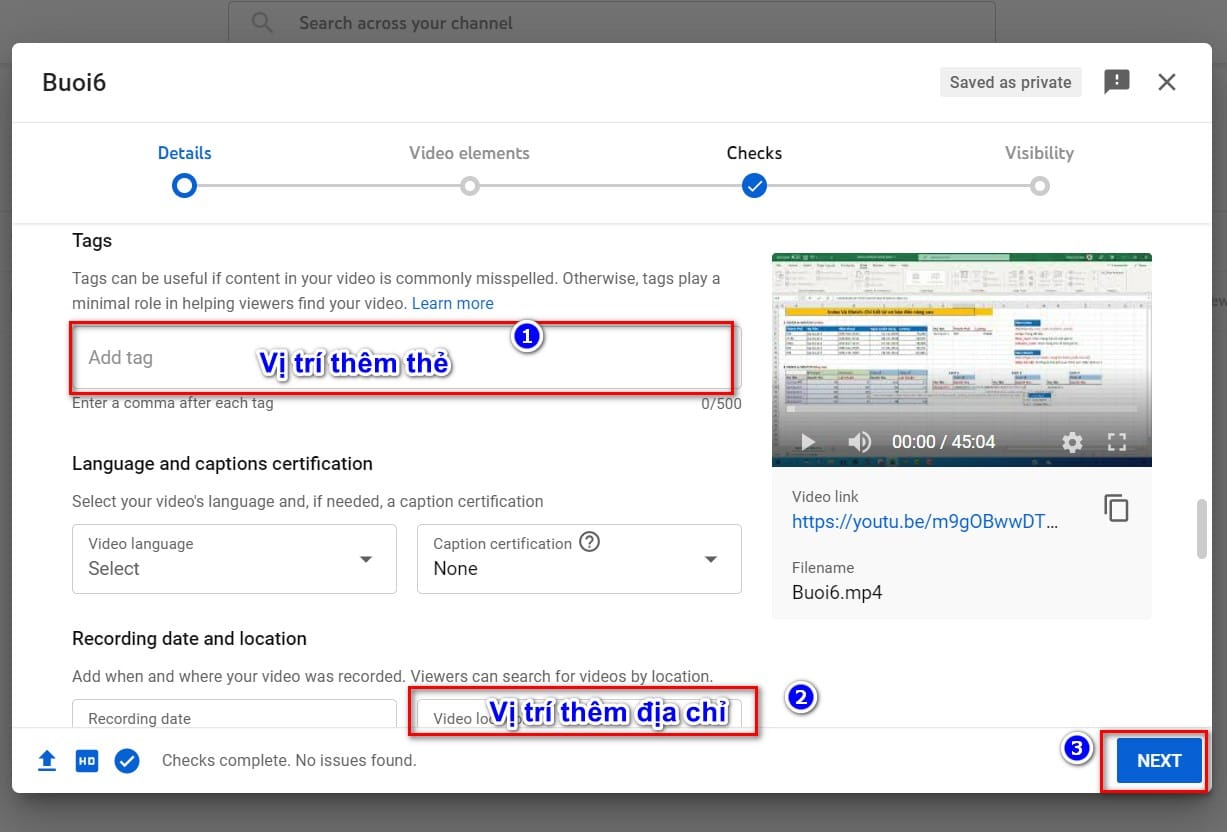
Task: Play the video preview
Action: pos(808,442)
